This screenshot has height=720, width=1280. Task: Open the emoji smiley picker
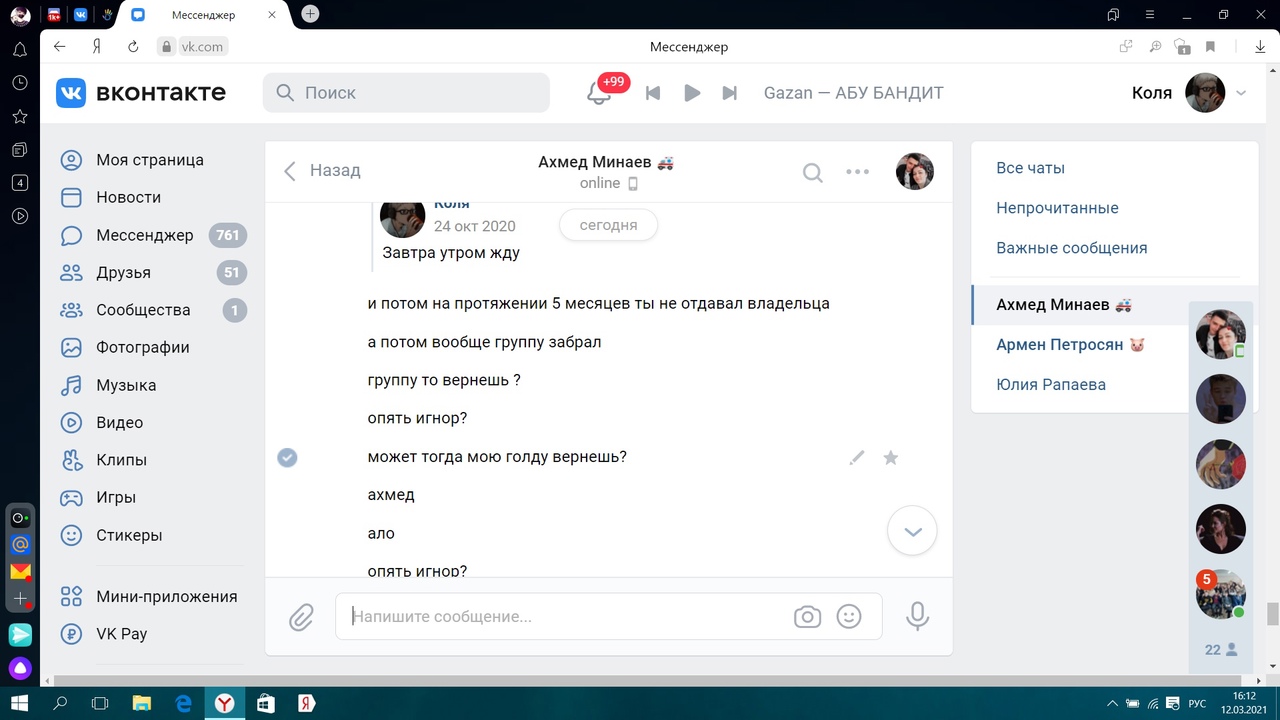849,617
